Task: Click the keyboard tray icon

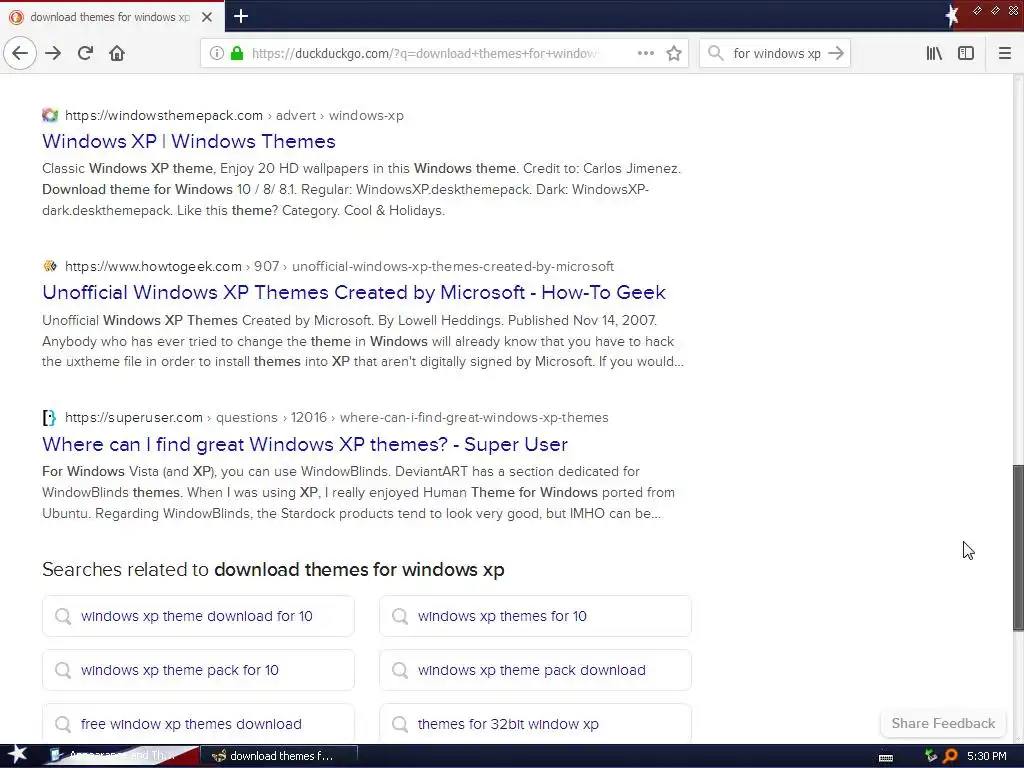Action: pos(886,757)
